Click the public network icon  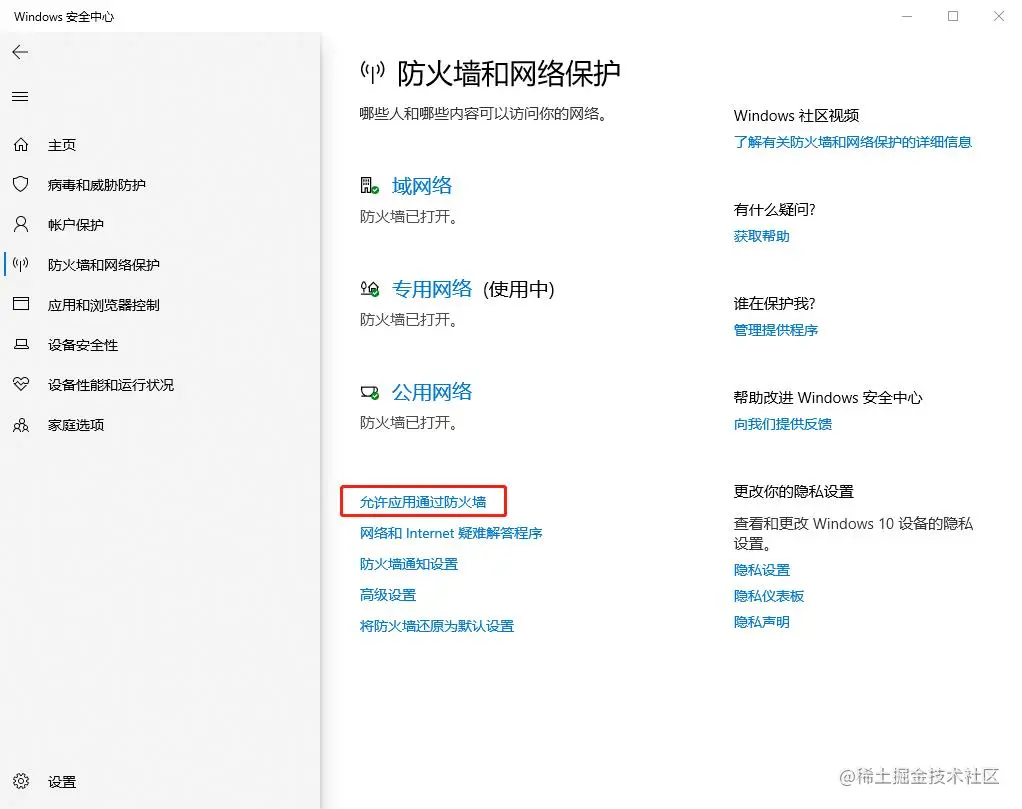click(370, 392)
